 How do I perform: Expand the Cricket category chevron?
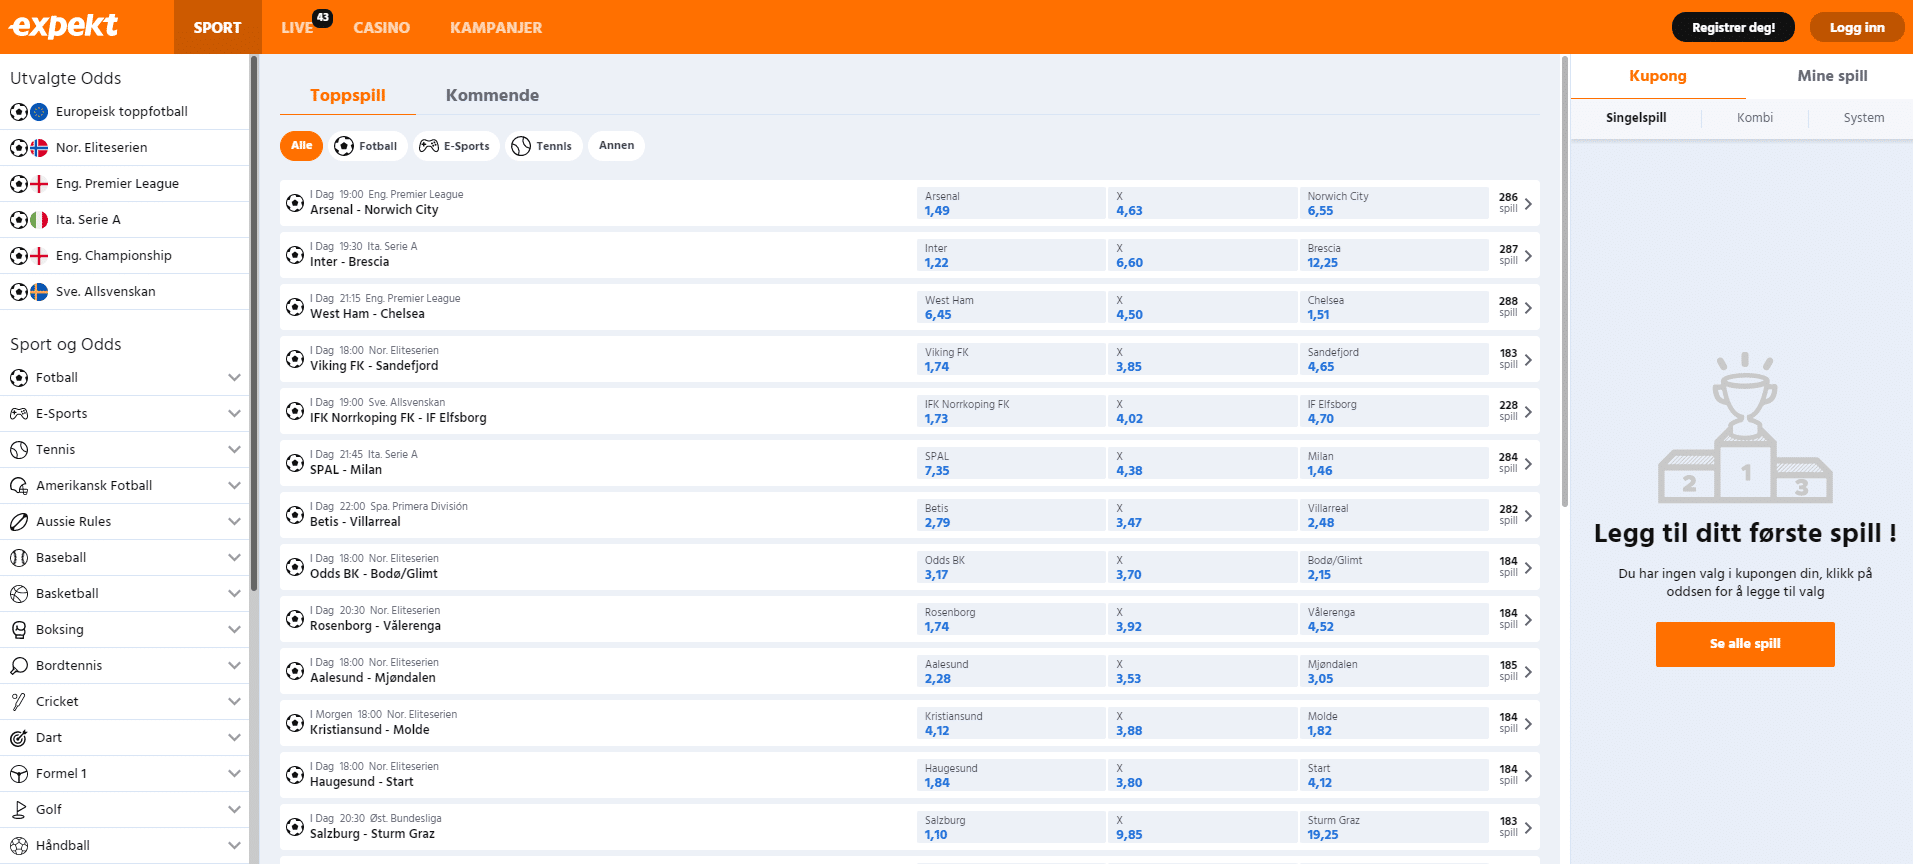(x=234, y=702)
